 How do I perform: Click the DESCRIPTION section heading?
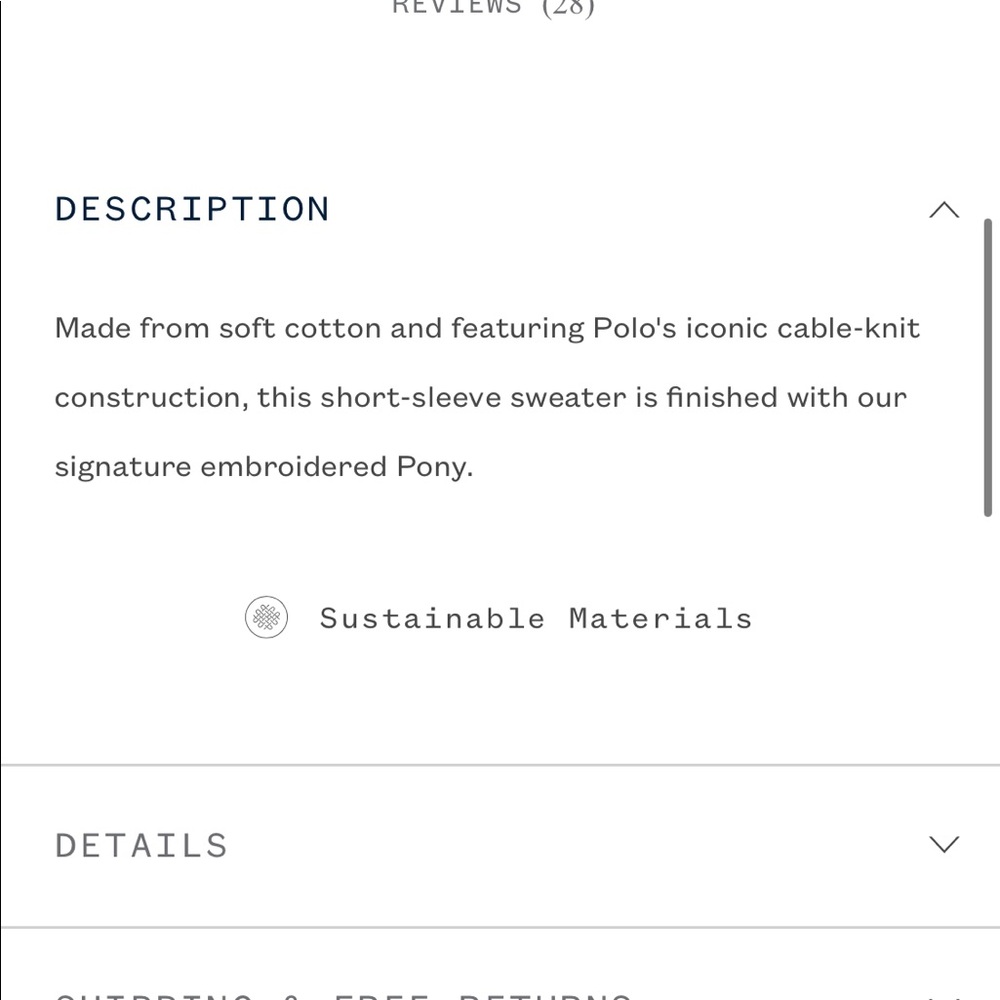192,209
